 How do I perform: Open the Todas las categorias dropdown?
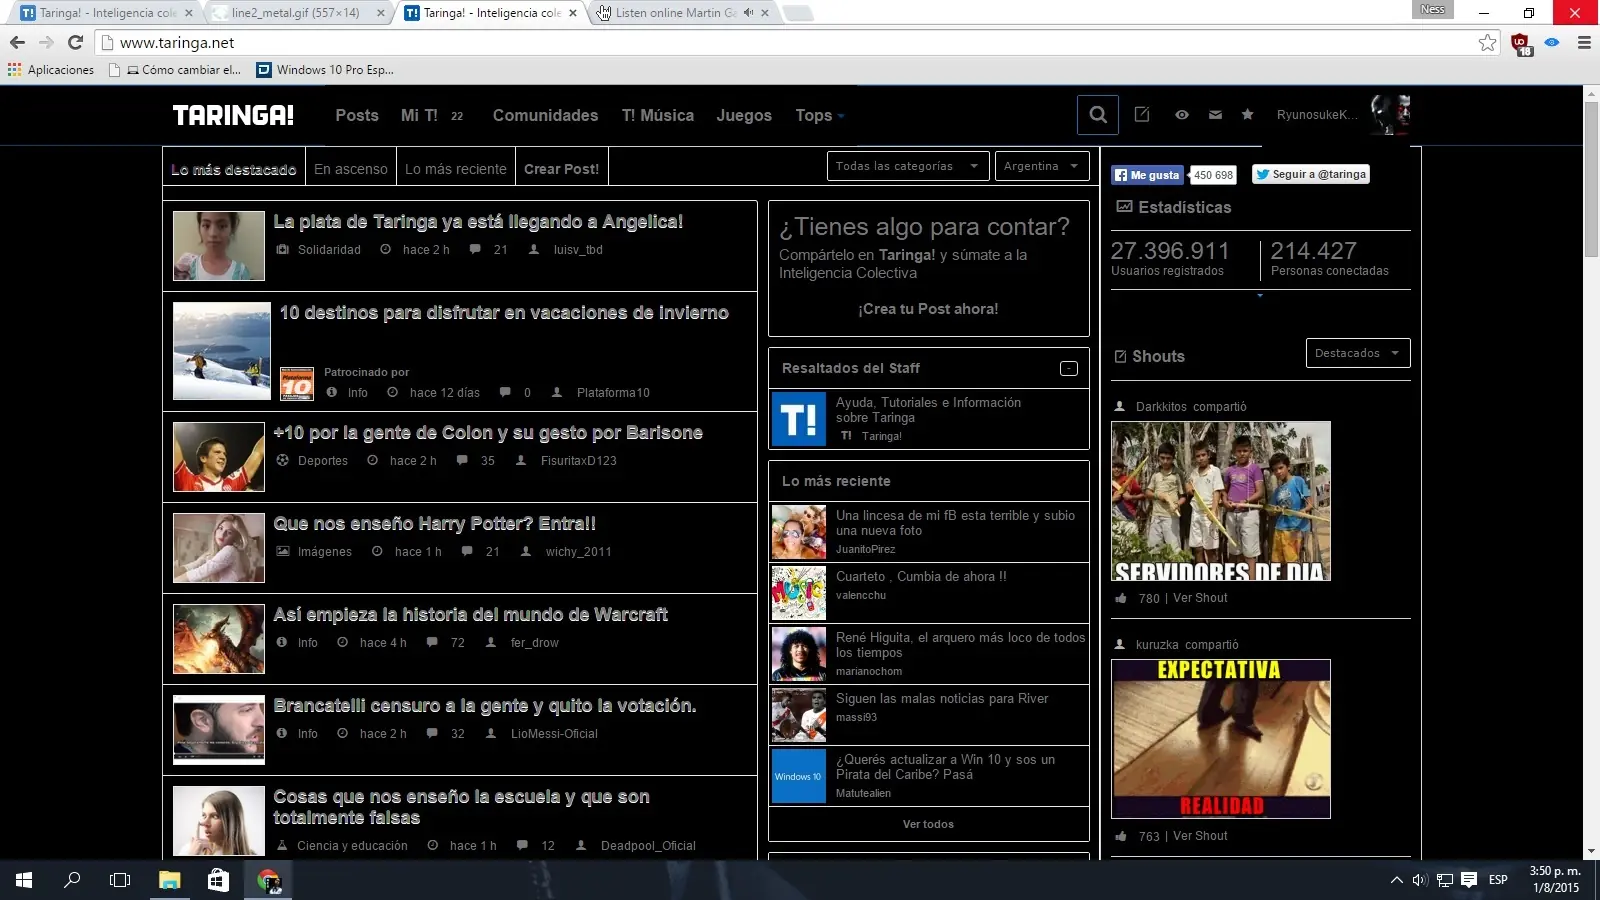coord(908,166)
